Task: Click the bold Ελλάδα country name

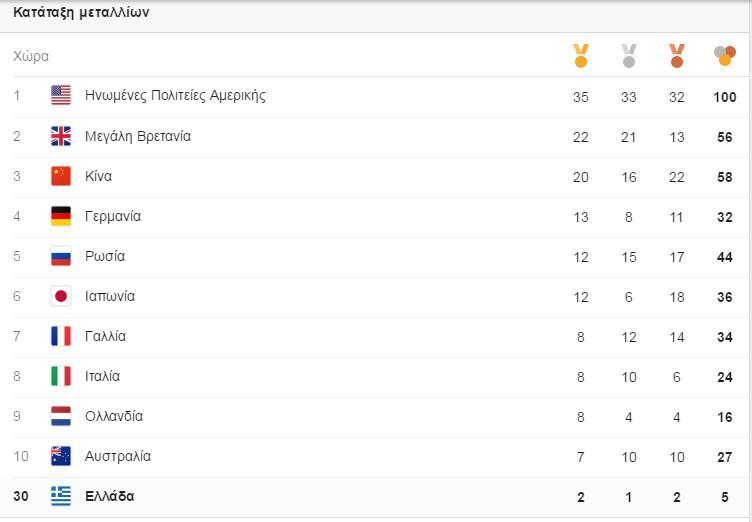Action: click(110, 496)
